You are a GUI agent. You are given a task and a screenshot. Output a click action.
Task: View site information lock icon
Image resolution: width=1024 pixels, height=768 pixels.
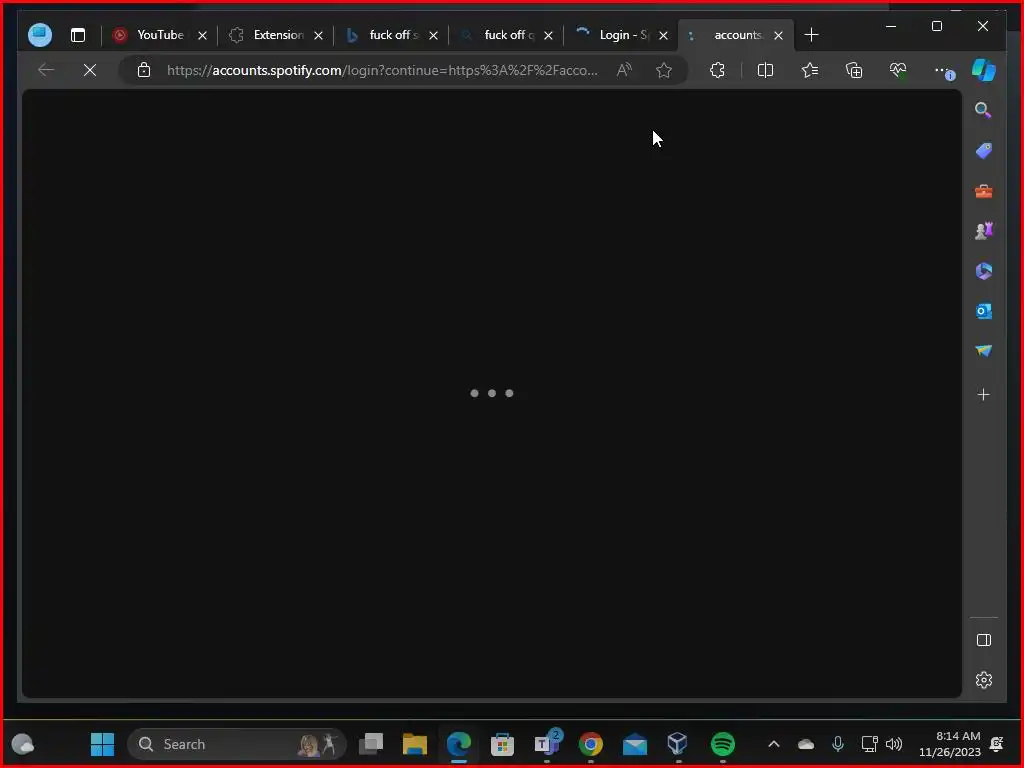point(144,70)
